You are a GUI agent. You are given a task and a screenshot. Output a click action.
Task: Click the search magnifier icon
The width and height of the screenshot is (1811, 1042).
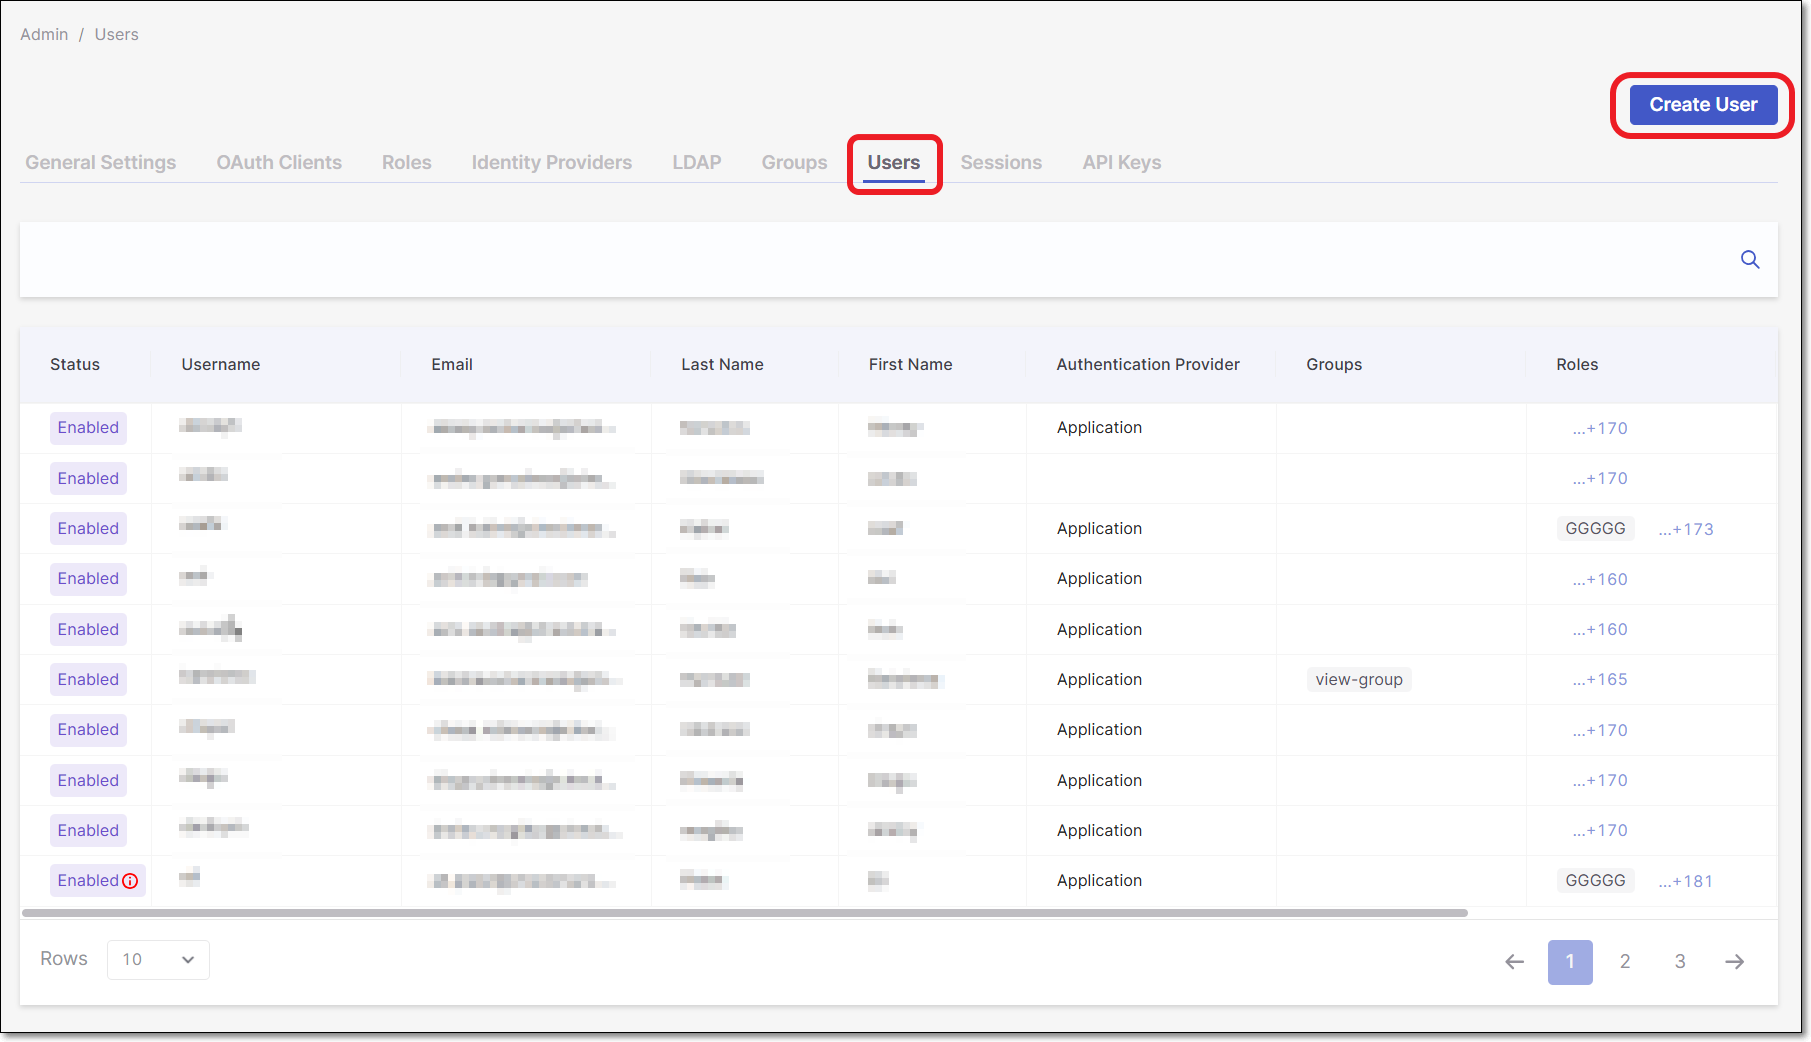point(1750,260)
